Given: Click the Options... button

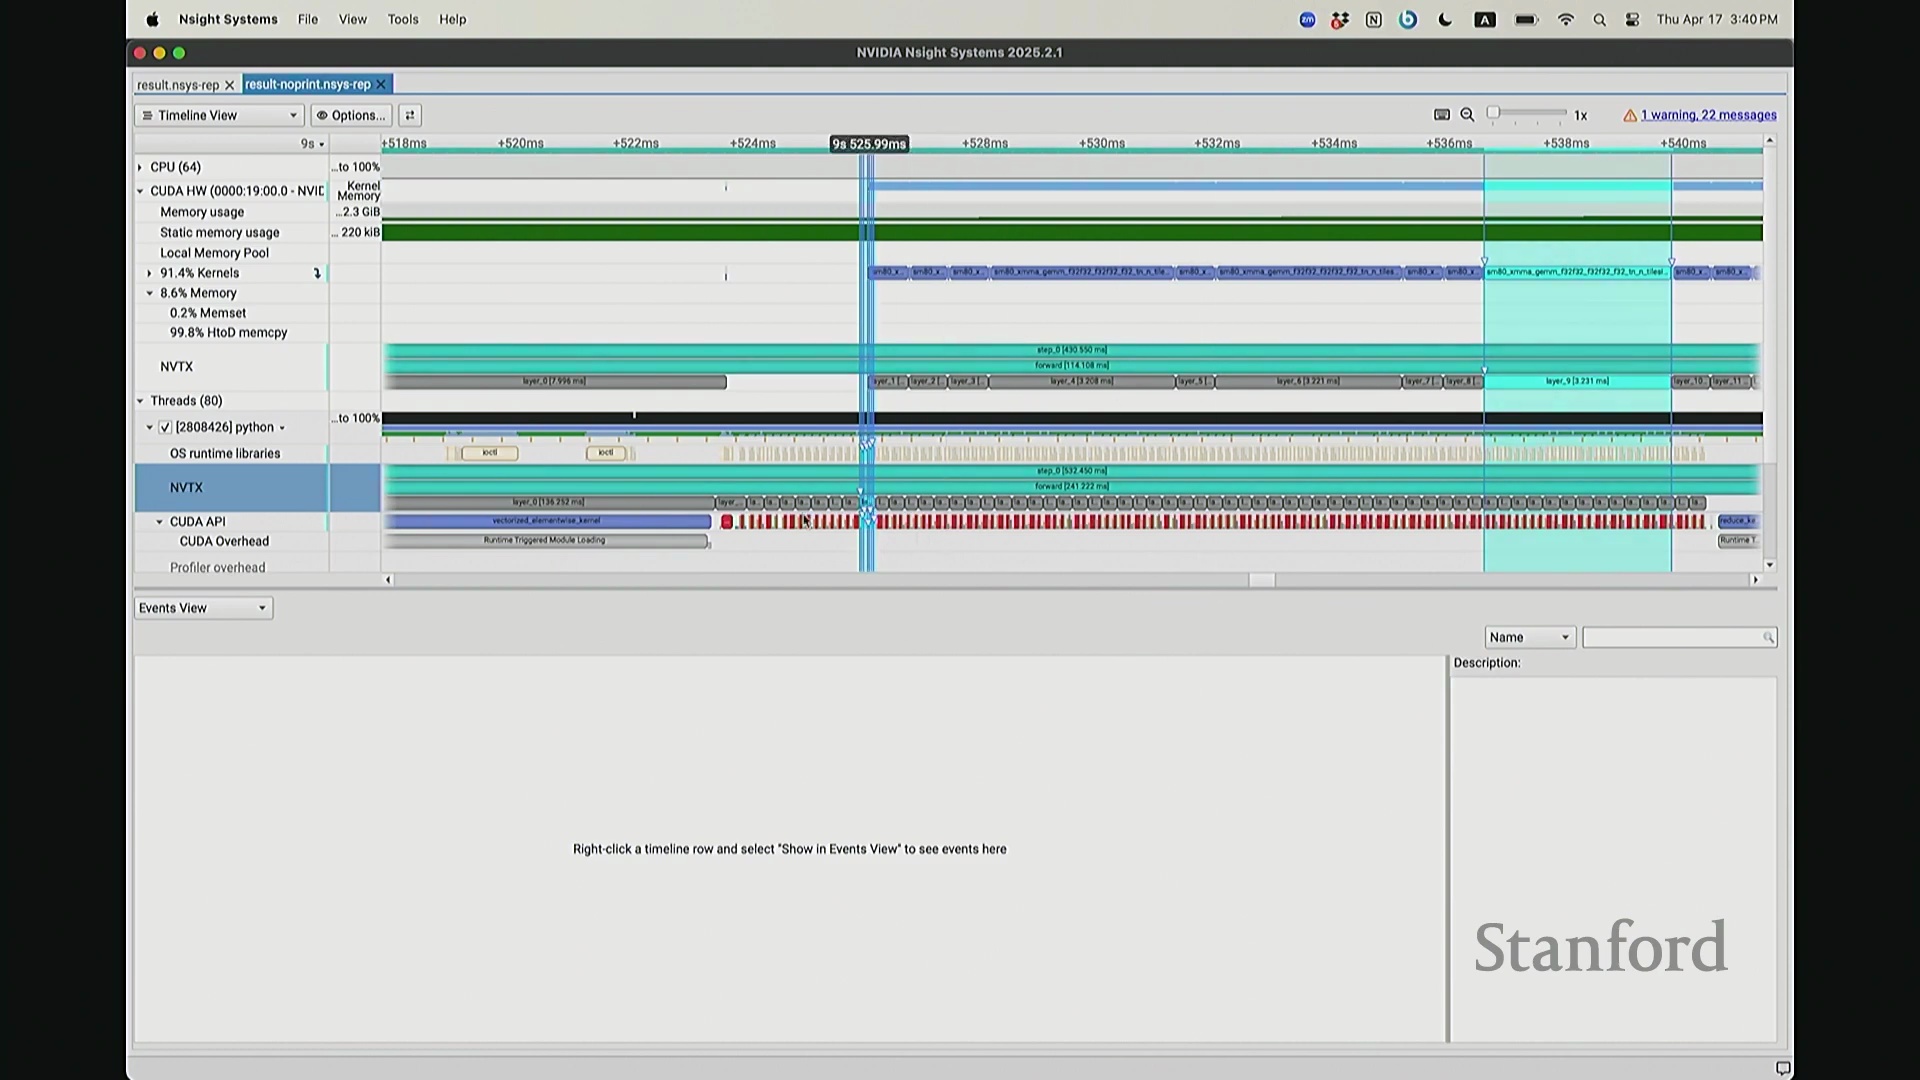Looking at the screenshot, I should pyautogui.click(x=351, y=115).
